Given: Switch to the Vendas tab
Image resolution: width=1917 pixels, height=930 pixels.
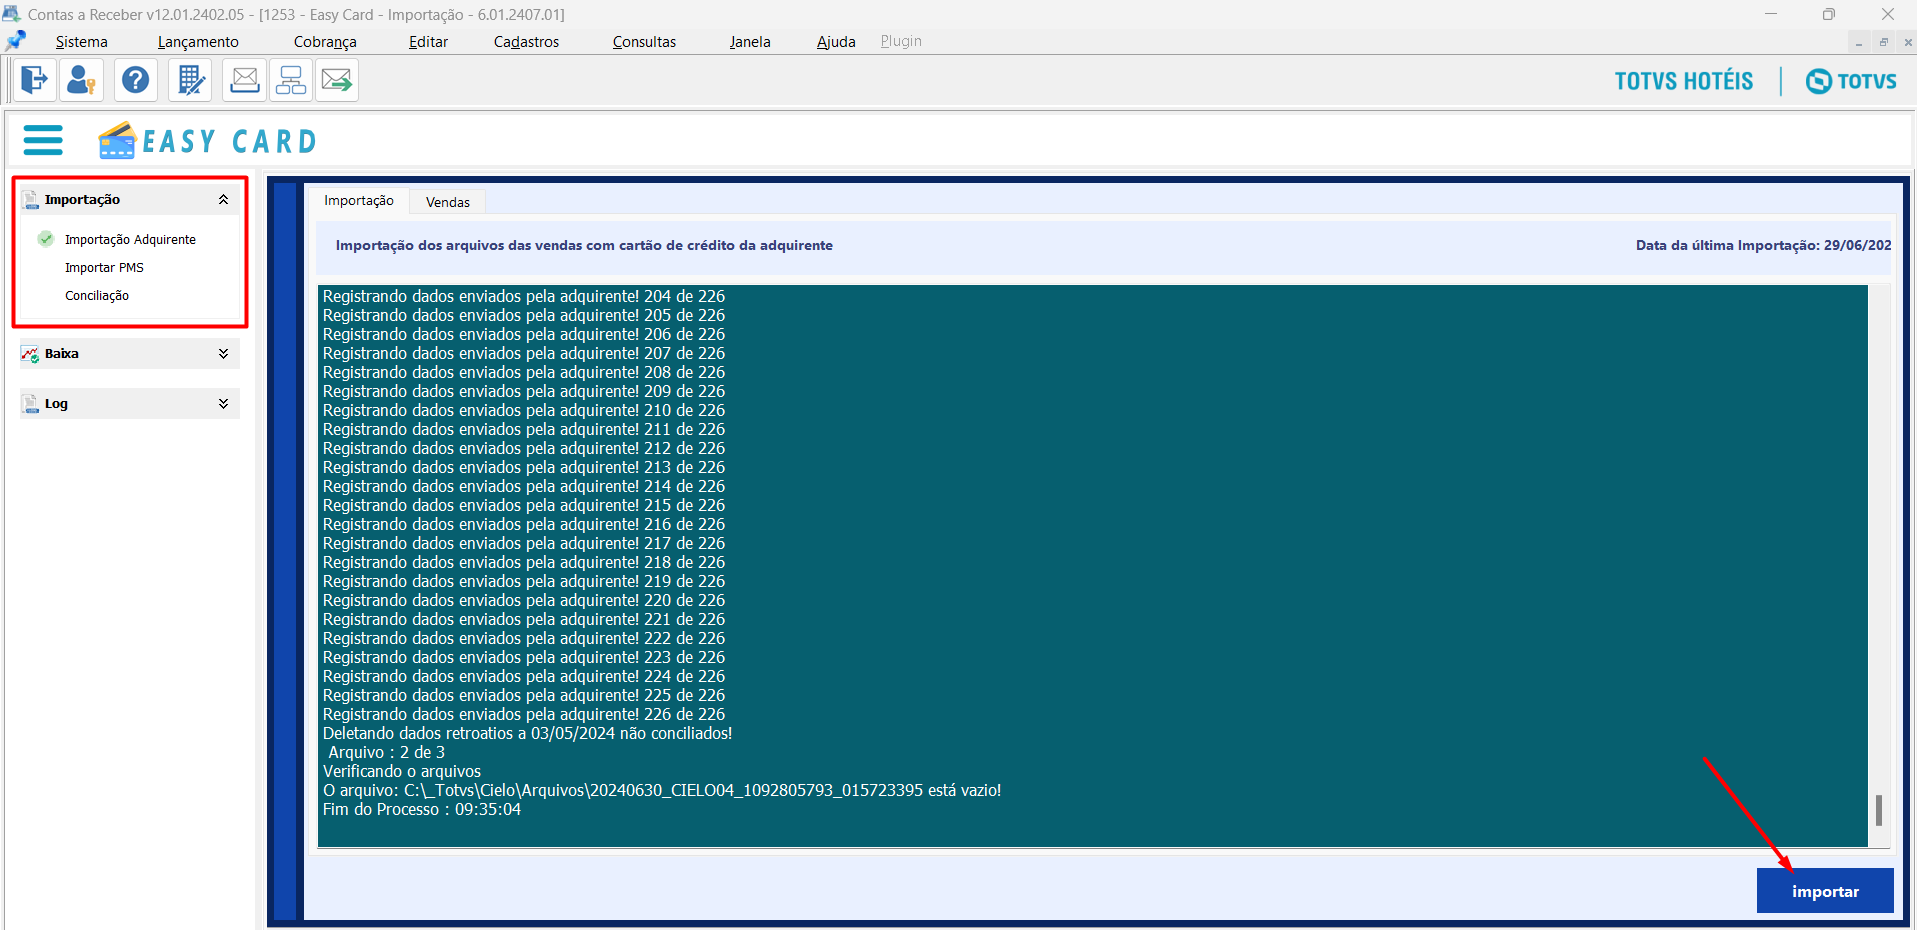Looking at the screenshot, I should 448,202.
